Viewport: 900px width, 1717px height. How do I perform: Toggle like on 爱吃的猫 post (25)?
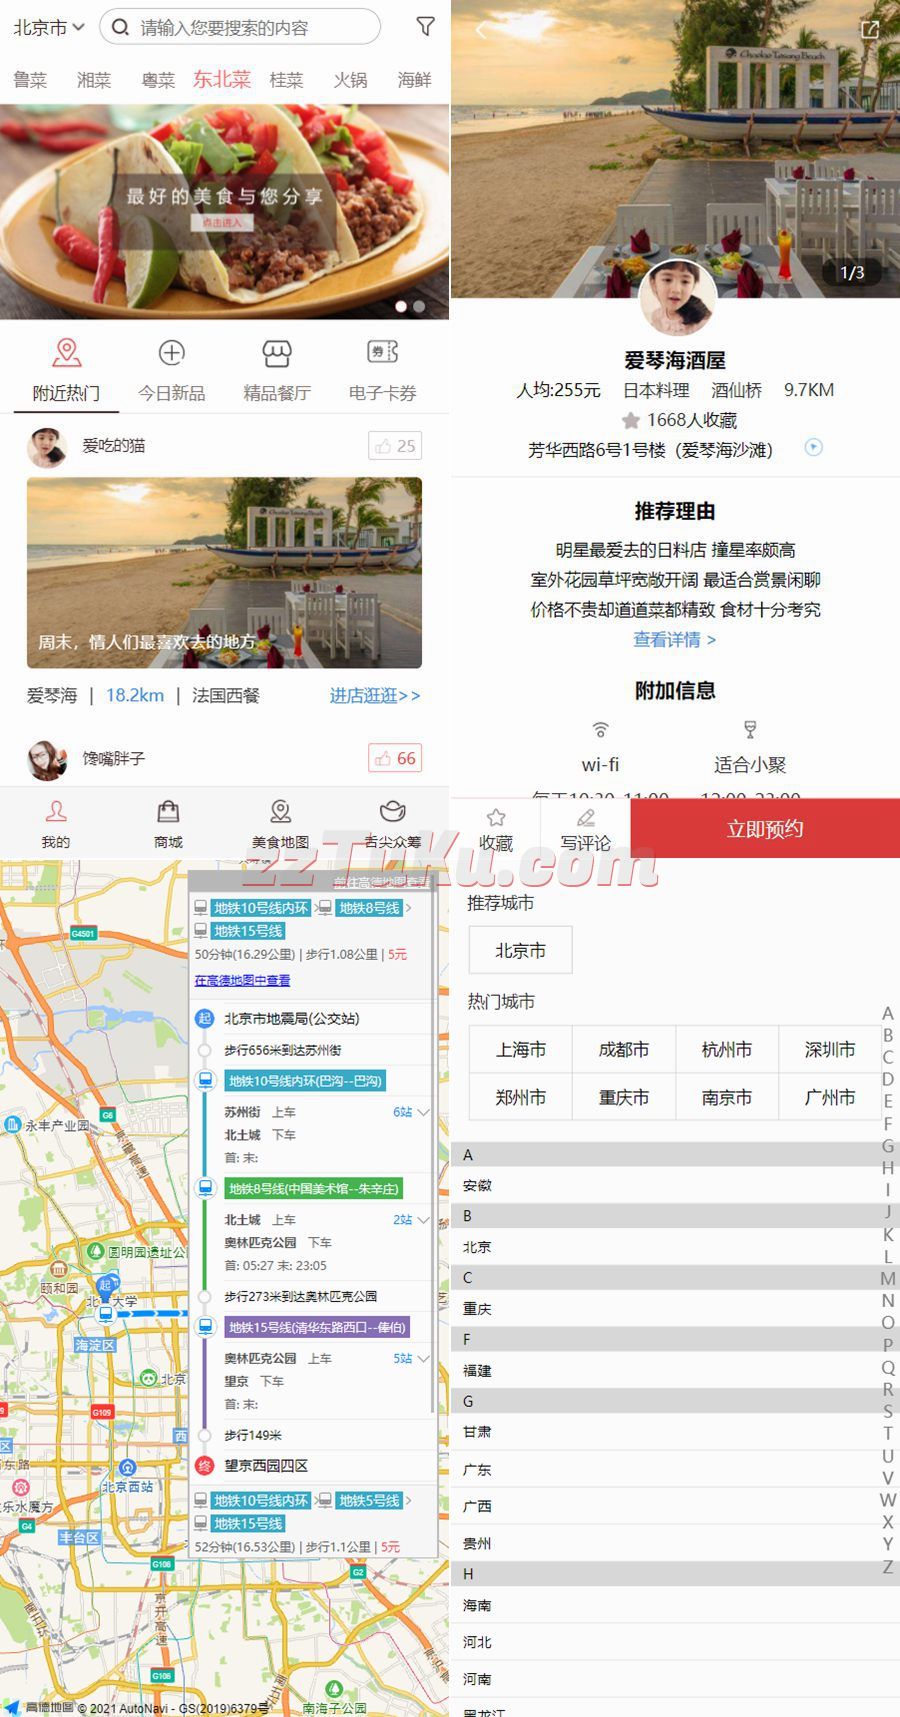pos(395,446)
